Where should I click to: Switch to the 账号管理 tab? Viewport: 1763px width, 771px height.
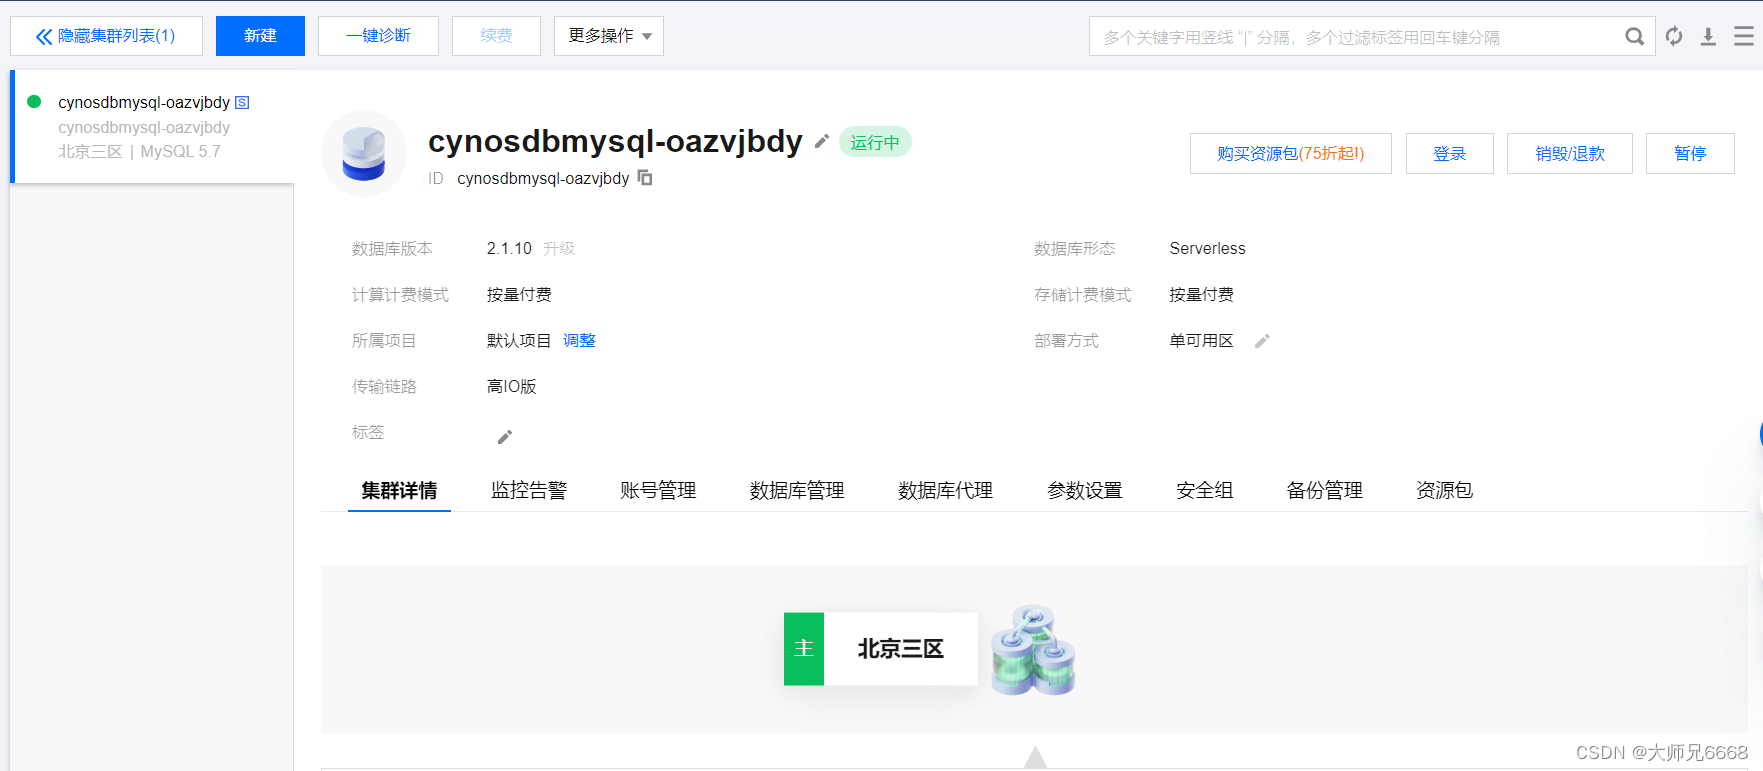pos(658,490)
